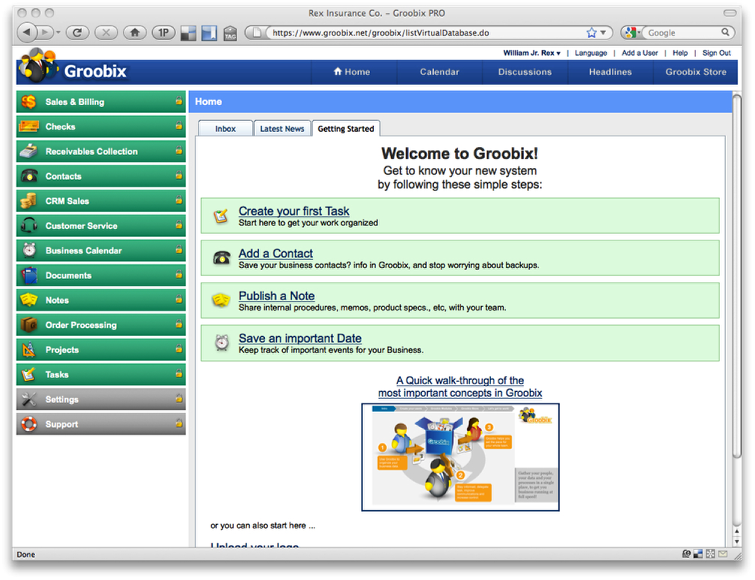
Task: Click the Tasks checklist icon in sidebar
Action: tap(29, 374)
